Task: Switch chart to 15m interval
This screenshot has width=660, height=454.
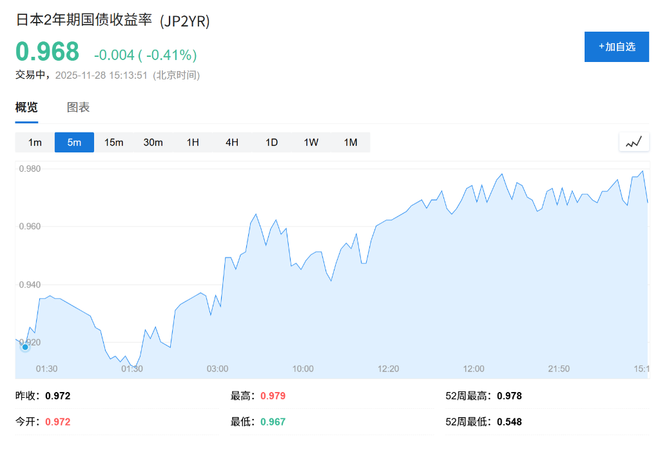Action: [x=113, y=142]
